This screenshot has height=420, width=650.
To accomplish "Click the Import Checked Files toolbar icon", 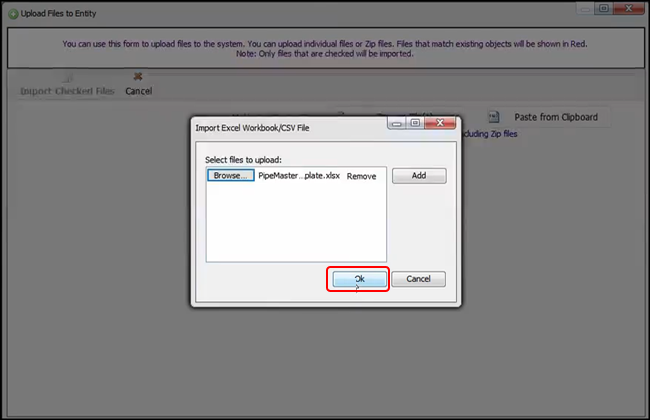I will click(x=67, y=76).
